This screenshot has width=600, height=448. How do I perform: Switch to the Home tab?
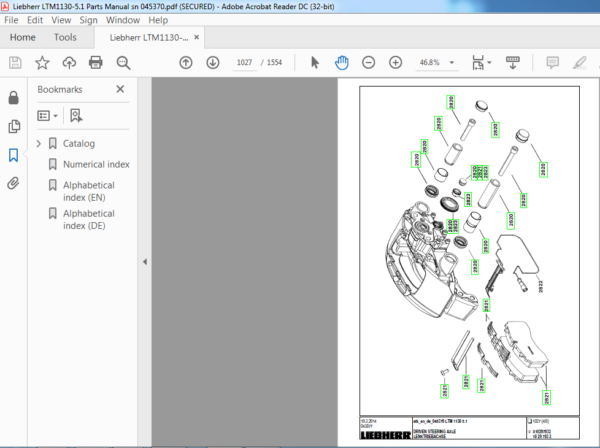[23, 37]
